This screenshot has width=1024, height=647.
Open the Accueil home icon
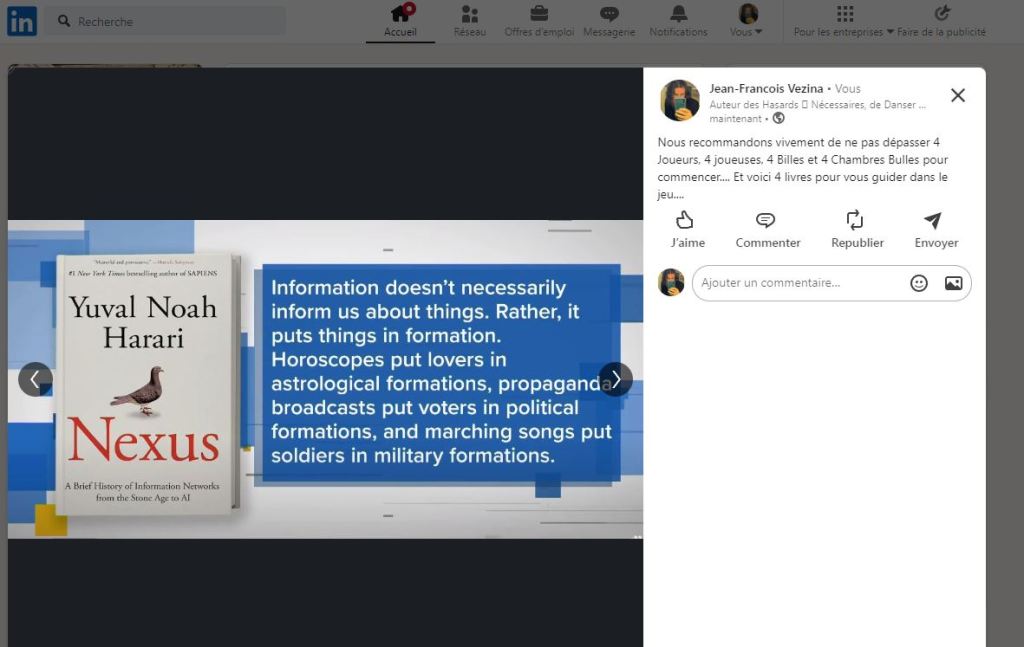pyautogui.click(x=400, y=13)
